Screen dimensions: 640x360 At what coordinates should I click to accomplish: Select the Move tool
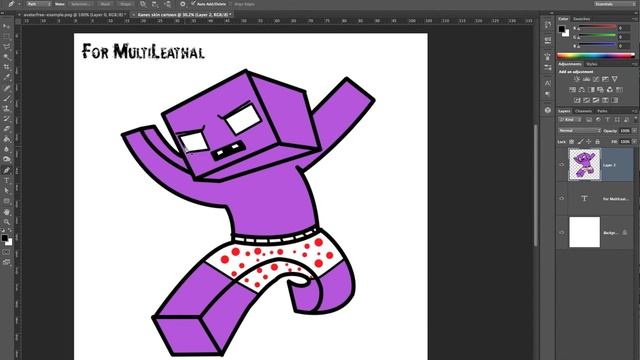(x=6, y=27)
